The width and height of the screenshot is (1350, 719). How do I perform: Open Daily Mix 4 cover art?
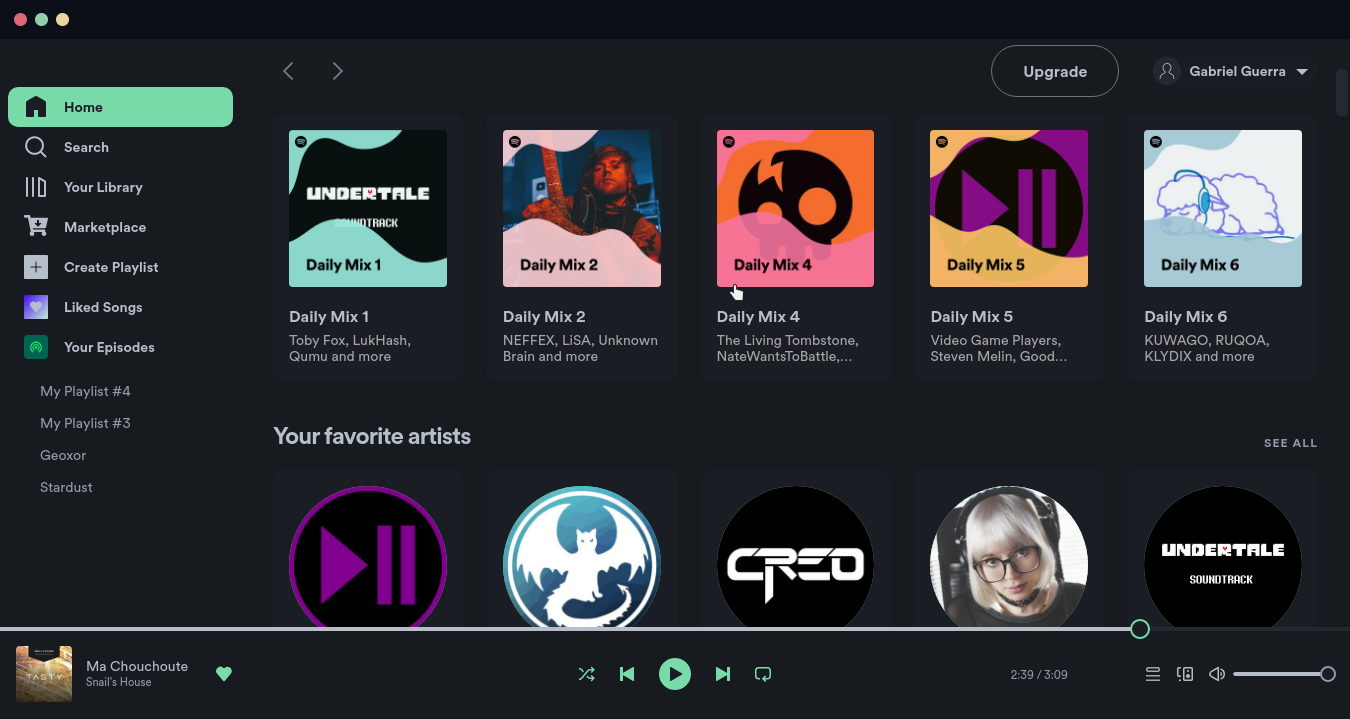[795, 208]
